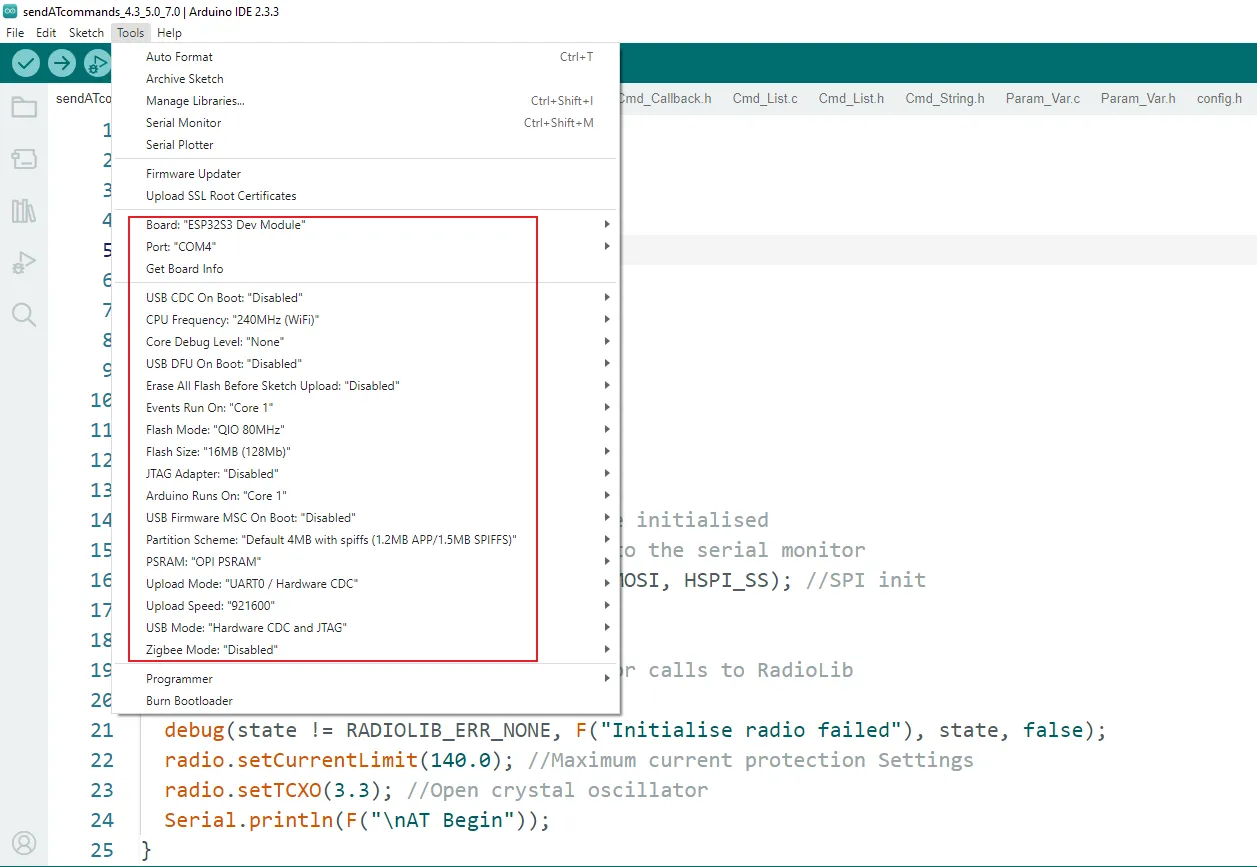Start debugging with the Debug icon
This screenshot has width=1257, height=867.
coord(97,64)
